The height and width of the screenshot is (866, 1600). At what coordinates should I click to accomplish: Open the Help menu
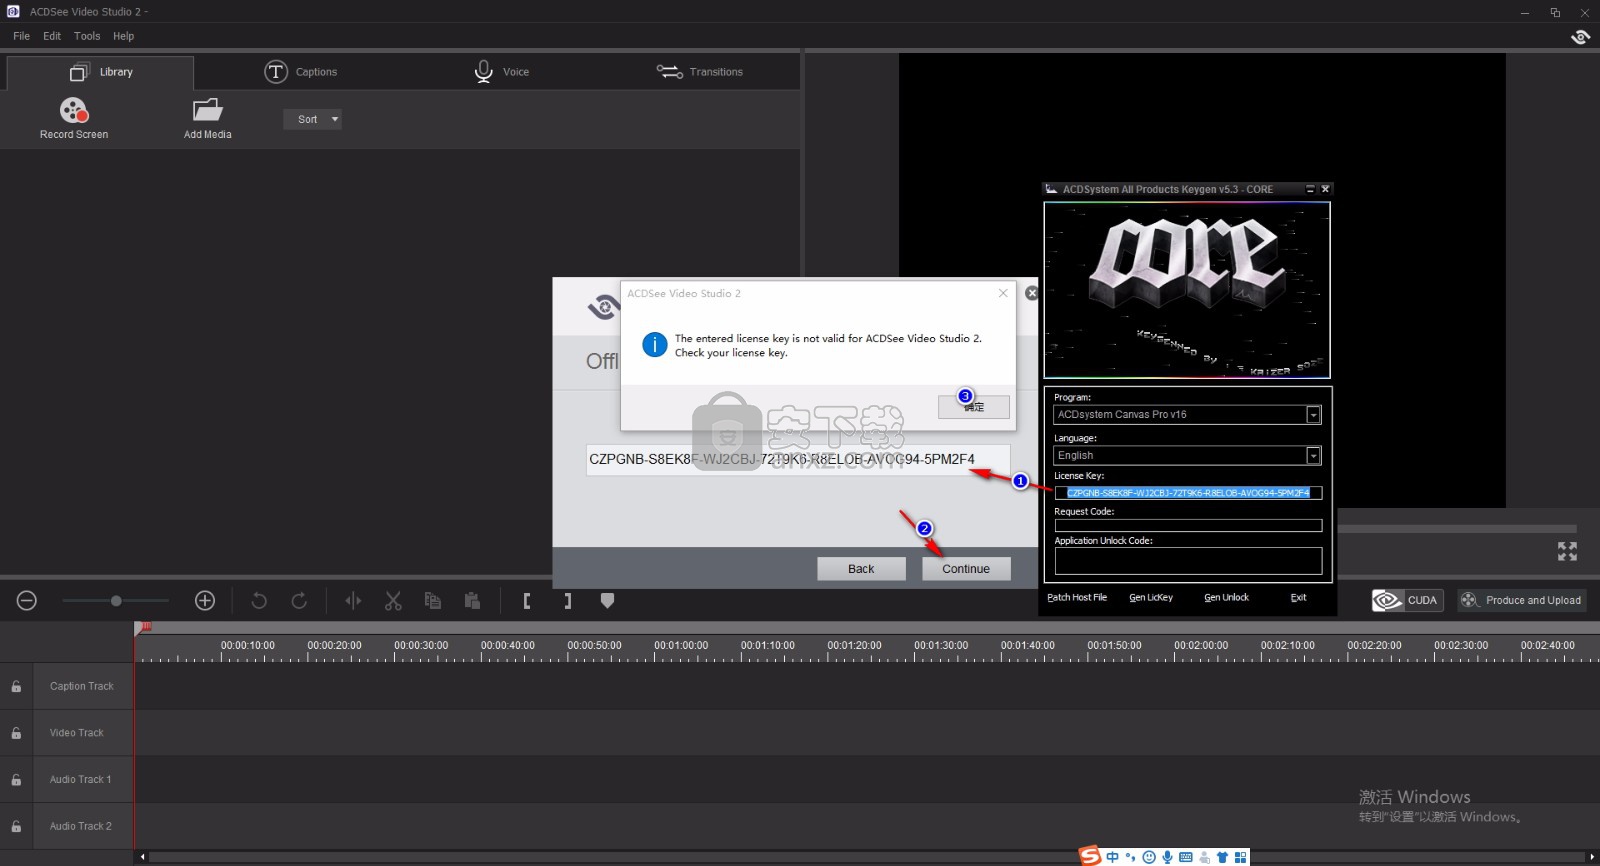(123, 36)
